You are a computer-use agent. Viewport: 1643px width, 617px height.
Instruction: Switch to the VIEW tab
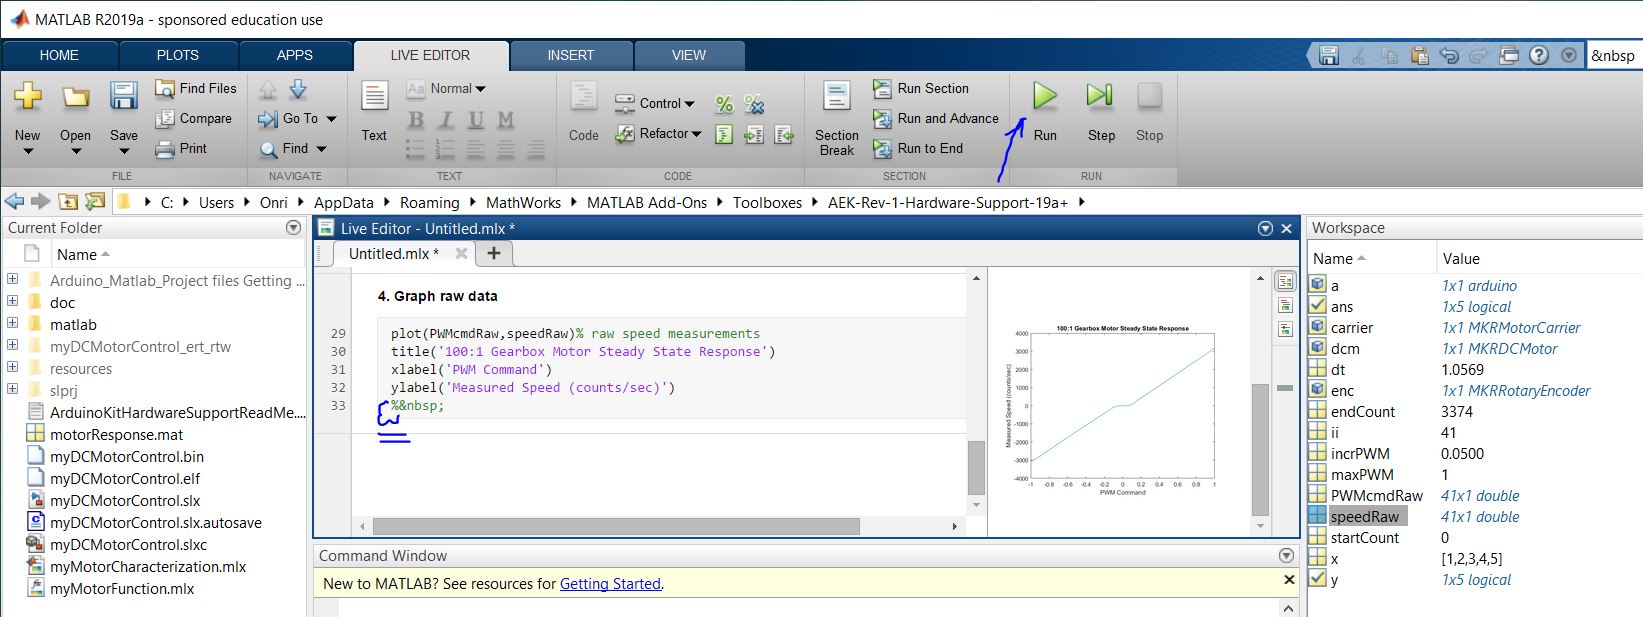pos(689,55)
